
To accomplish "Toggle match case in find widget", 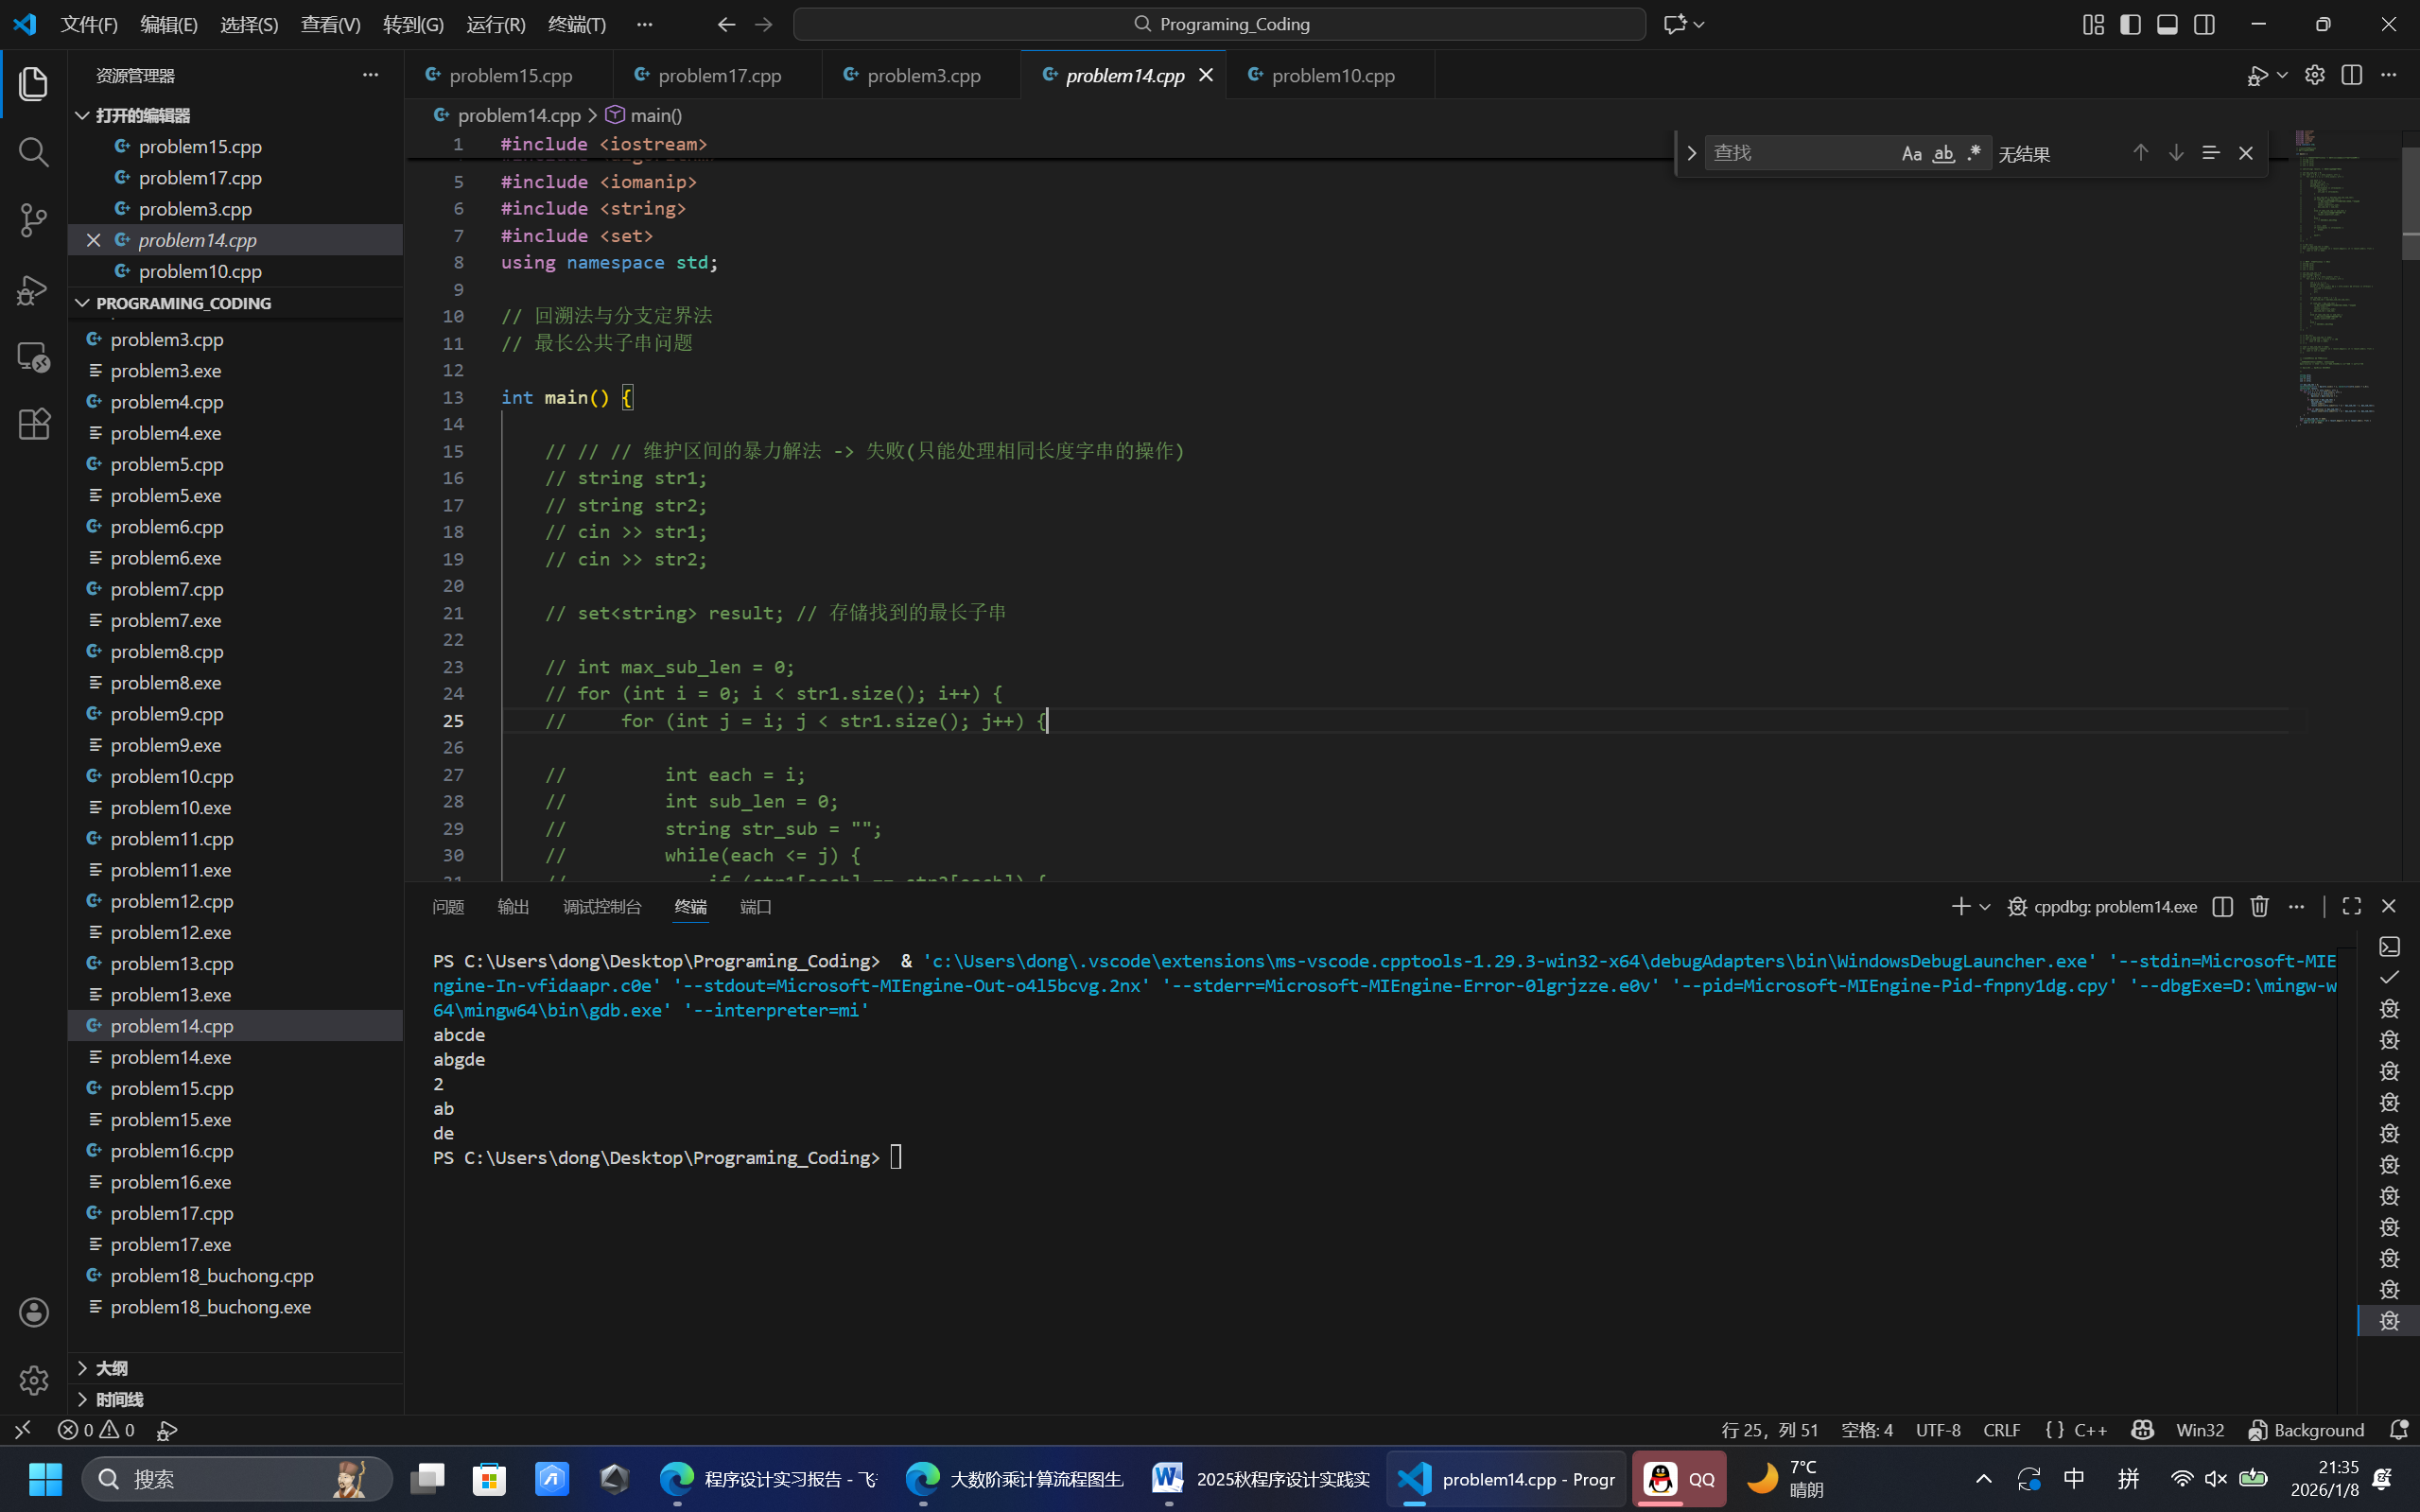I will click(x=1911, y=153).
